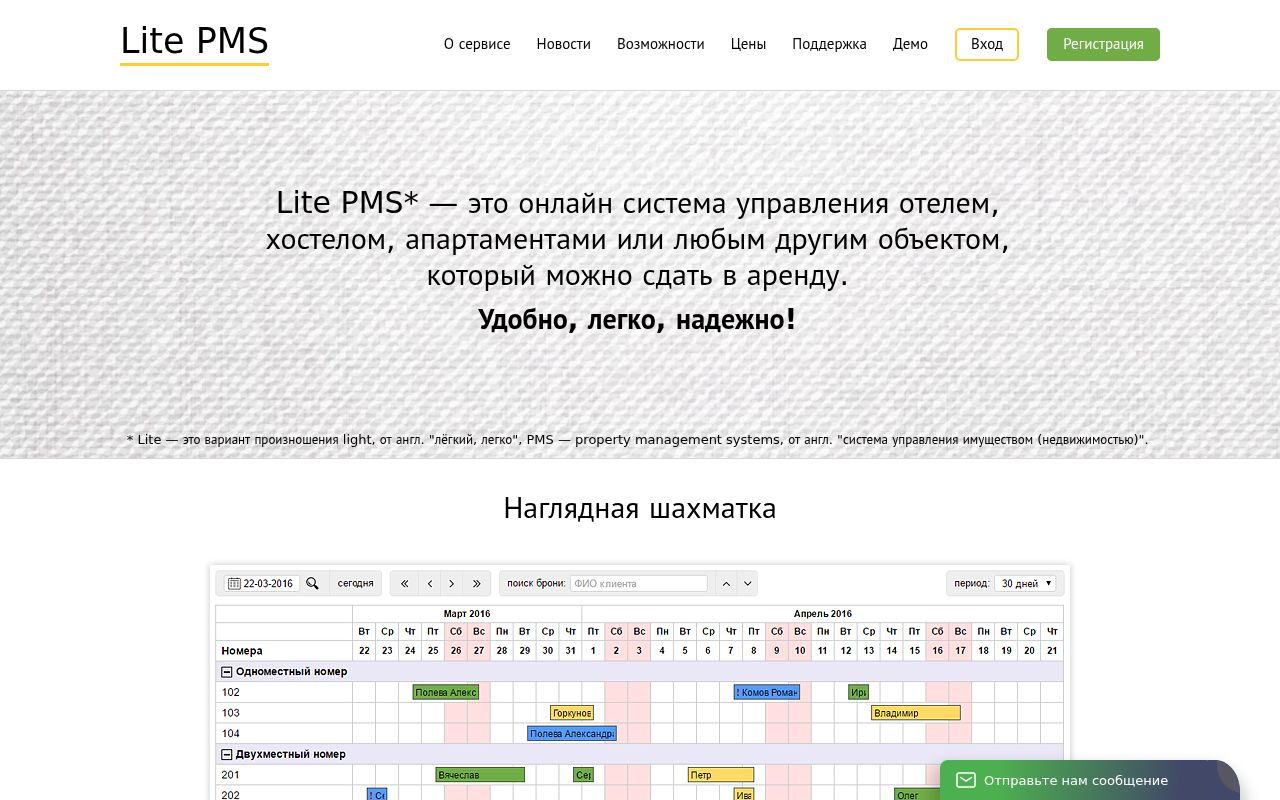Open the Цены menu item

click(x=748, y=44)
